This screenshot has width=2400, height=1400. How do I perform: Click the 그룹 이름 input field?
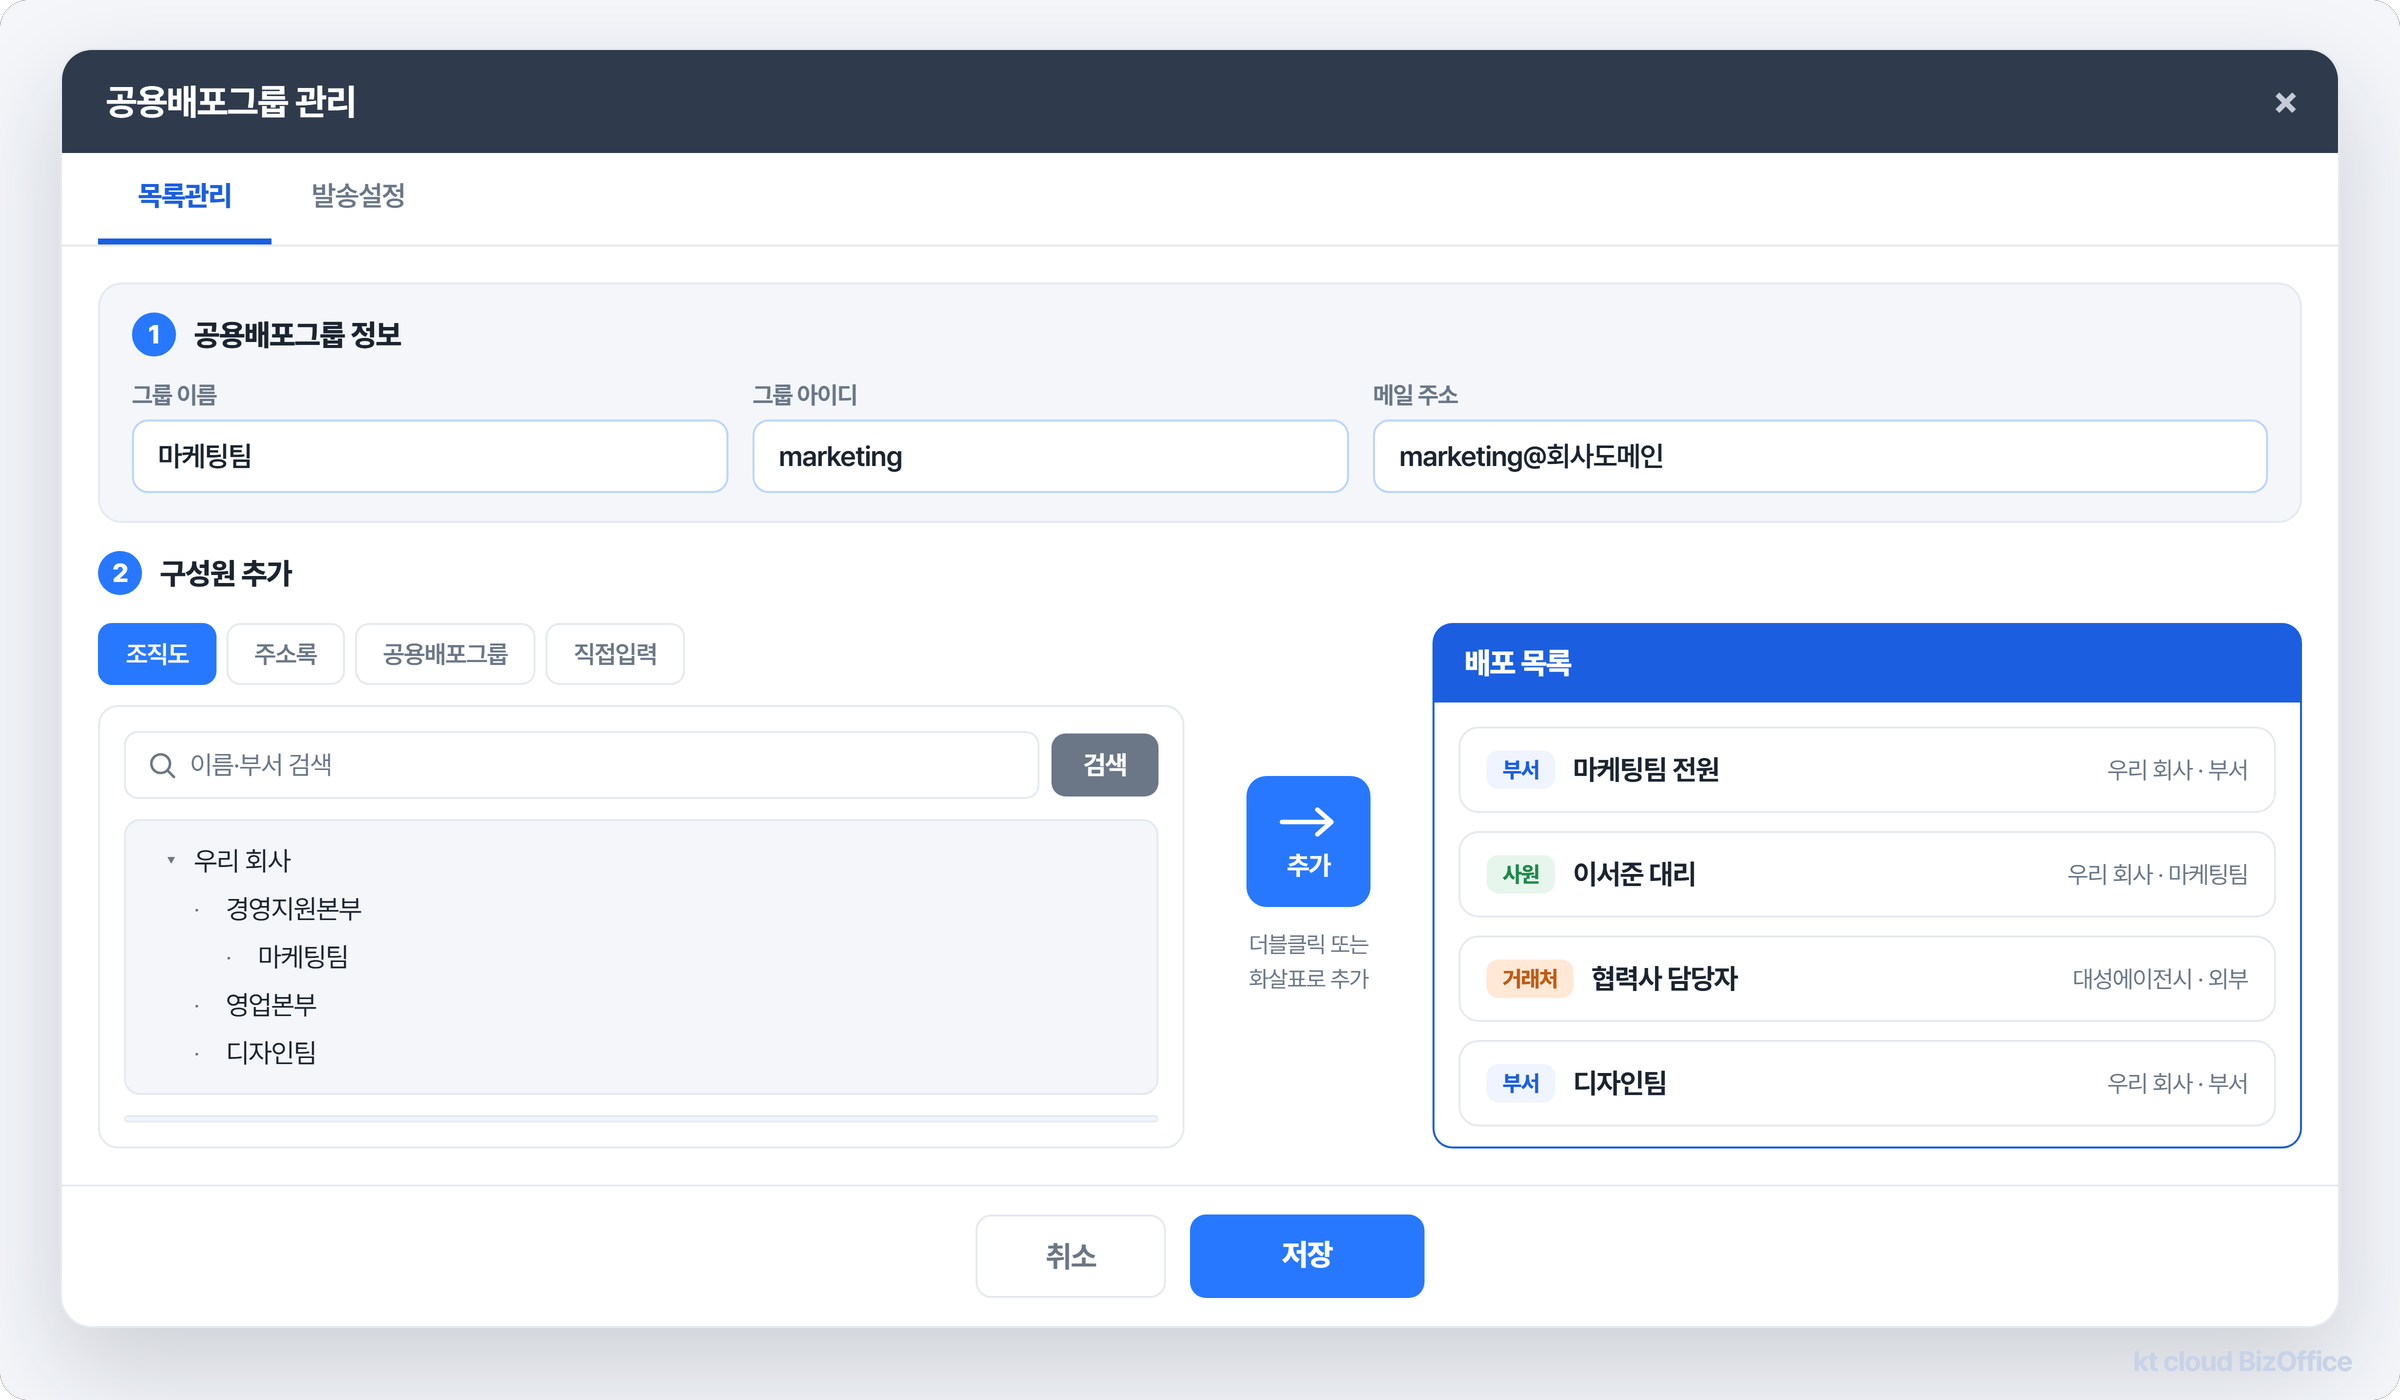click(x=429, y=456)
